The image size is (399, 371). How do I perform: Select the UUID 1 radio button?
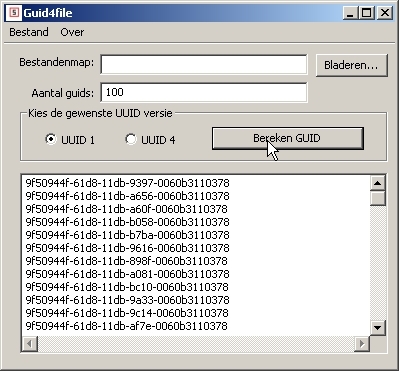pos(70,139)
